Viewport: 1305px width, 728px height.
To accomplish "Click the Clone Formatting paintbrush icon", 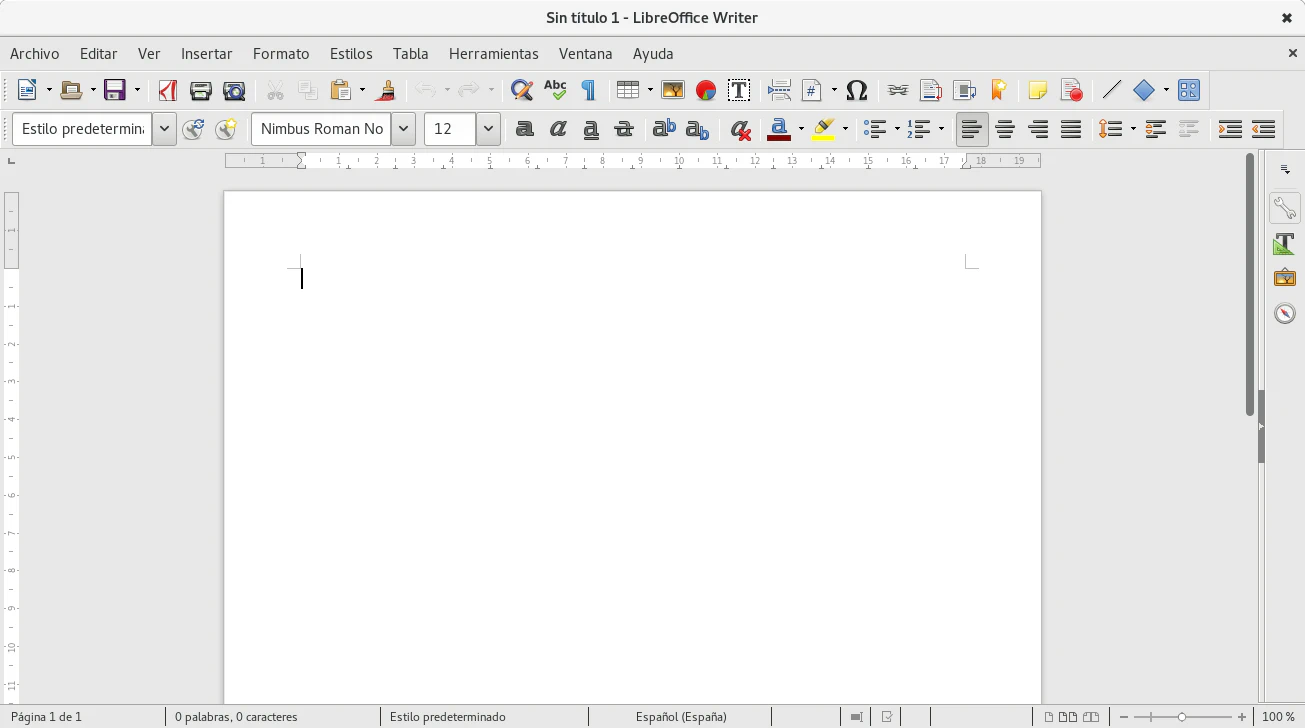I will (x=386, y=91).
